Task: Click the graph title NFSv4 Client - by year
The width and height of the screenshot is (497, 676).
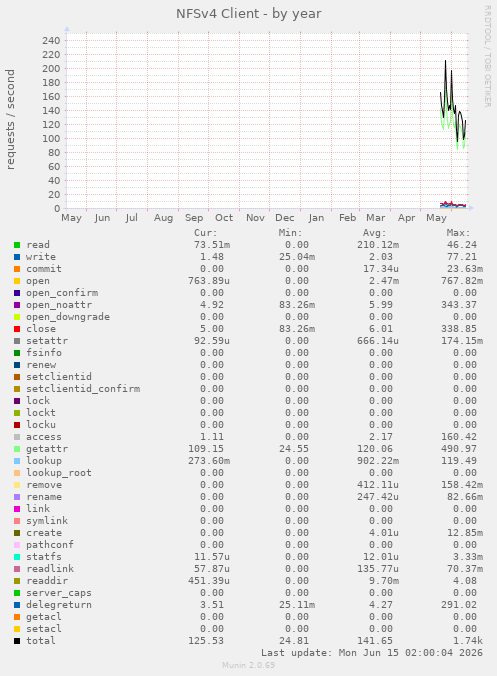Action: point(249,14)
